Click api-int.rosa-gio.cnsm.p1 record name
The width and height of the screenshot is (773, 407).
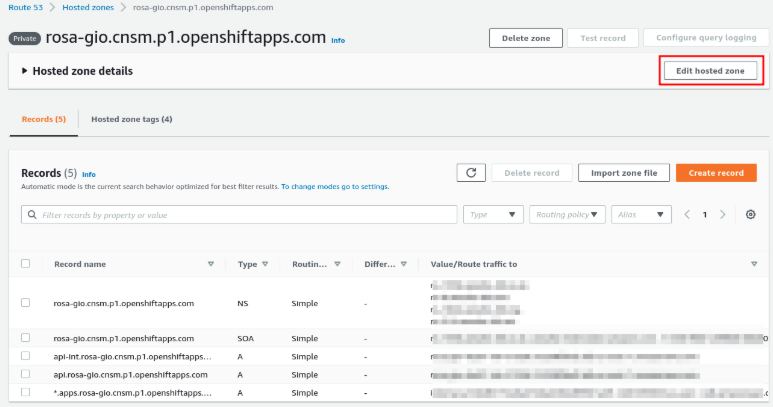click(x=133, y=356)
